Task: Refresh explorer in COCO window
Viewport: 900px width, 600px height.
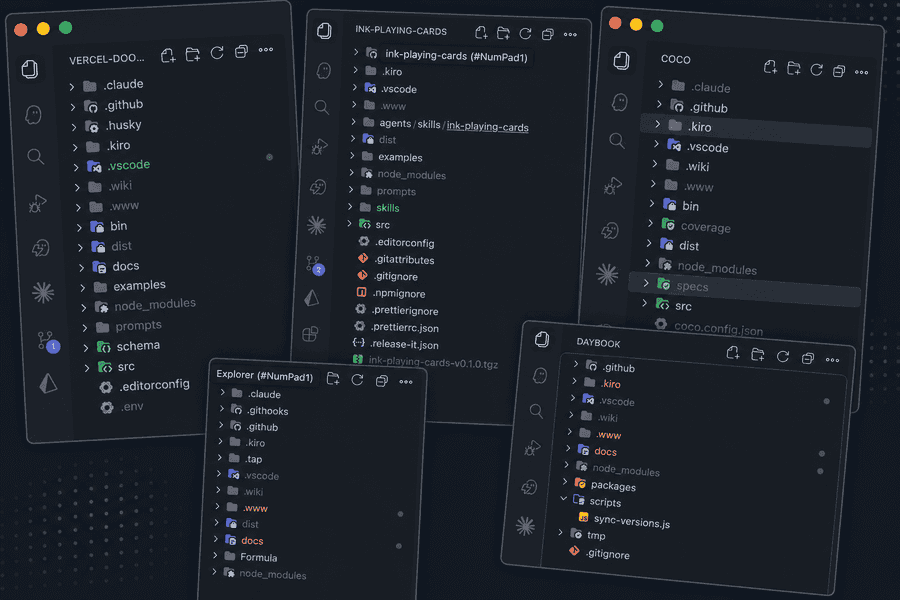Action: point(816,70)
